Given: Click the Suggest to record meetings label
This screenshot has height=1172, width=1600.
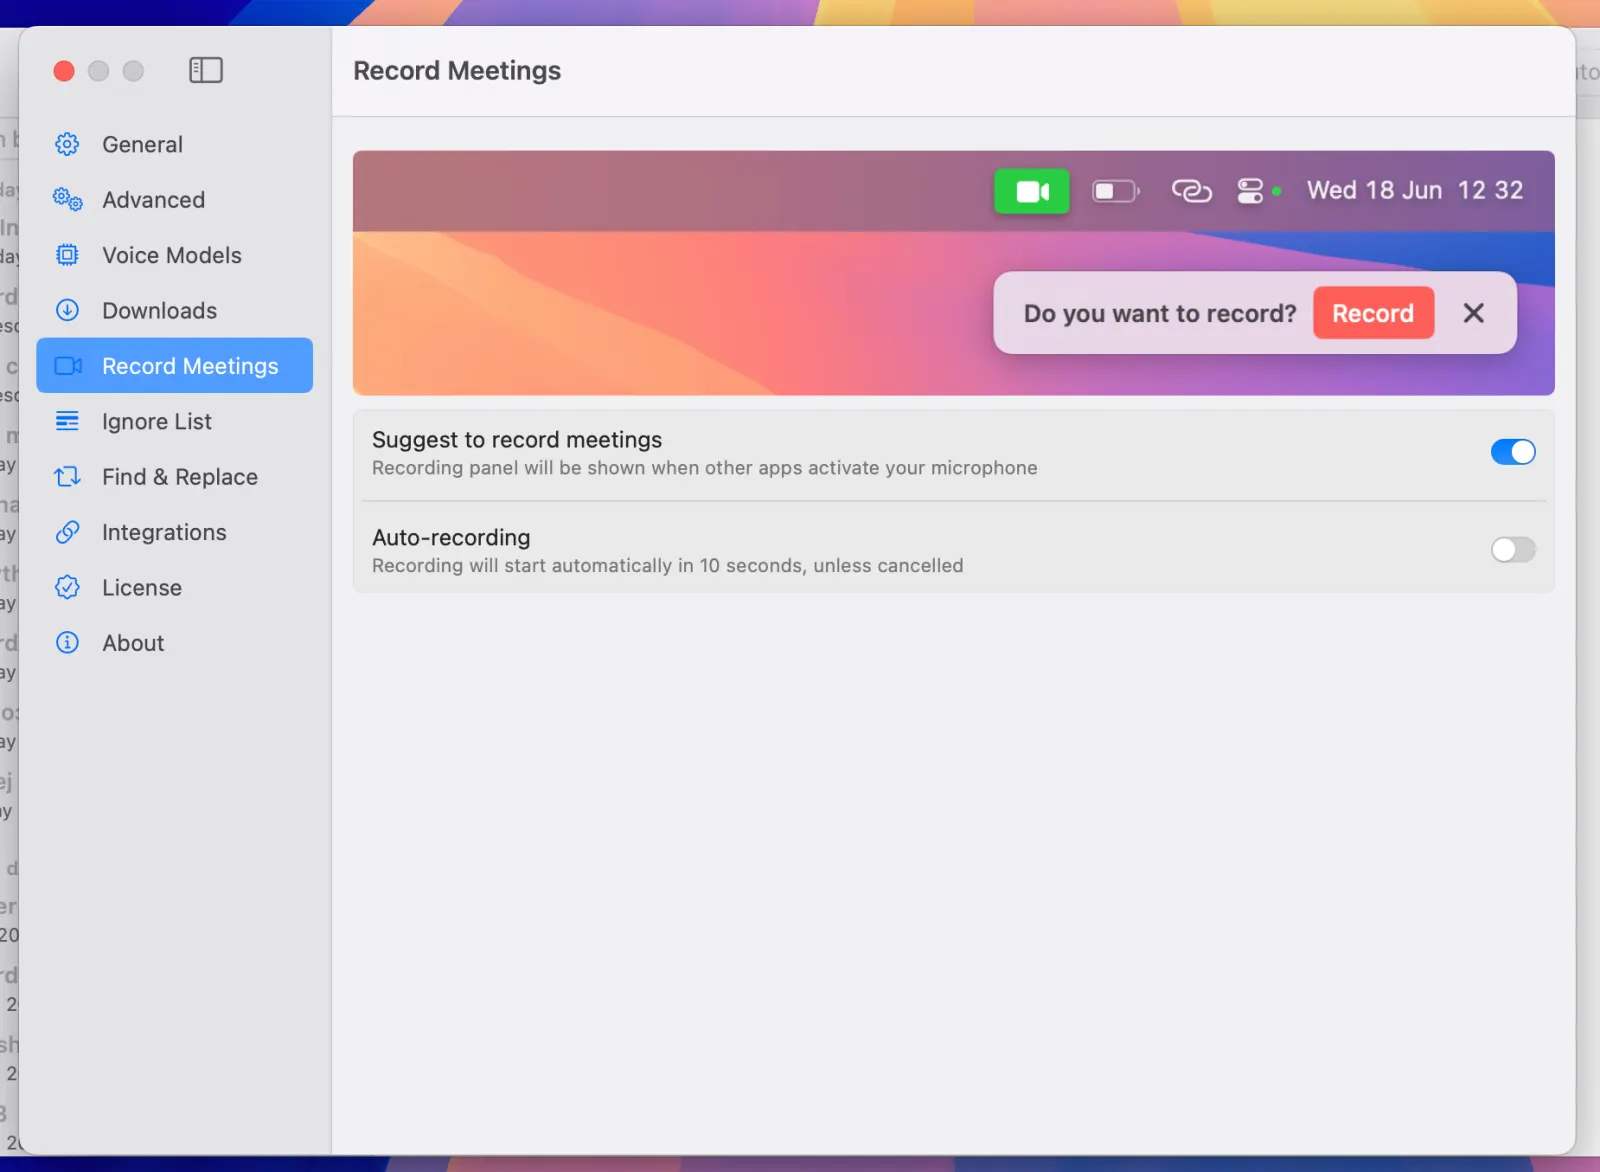Looking at the screenshot, I should pyautogui.click(x=517, y=440).
